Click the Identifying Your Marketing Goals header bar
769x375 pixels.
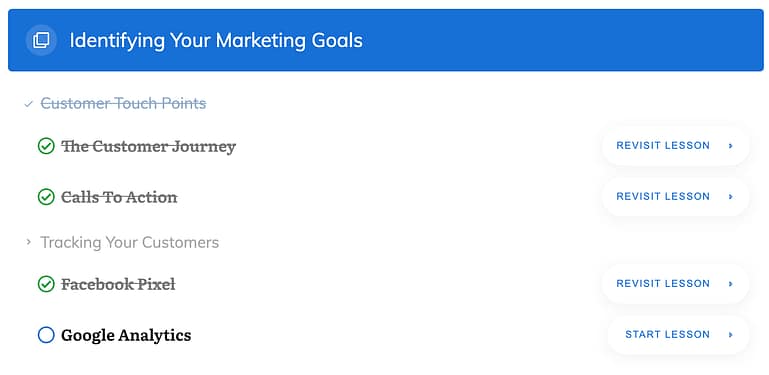(385, 40)
